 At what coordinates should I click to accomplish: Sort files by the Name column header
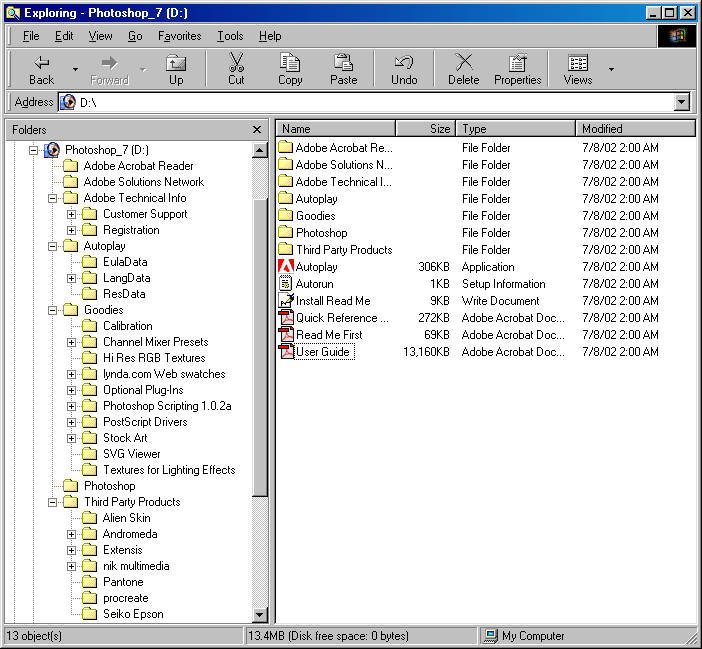pyautogui.click(x=335, y=128)
